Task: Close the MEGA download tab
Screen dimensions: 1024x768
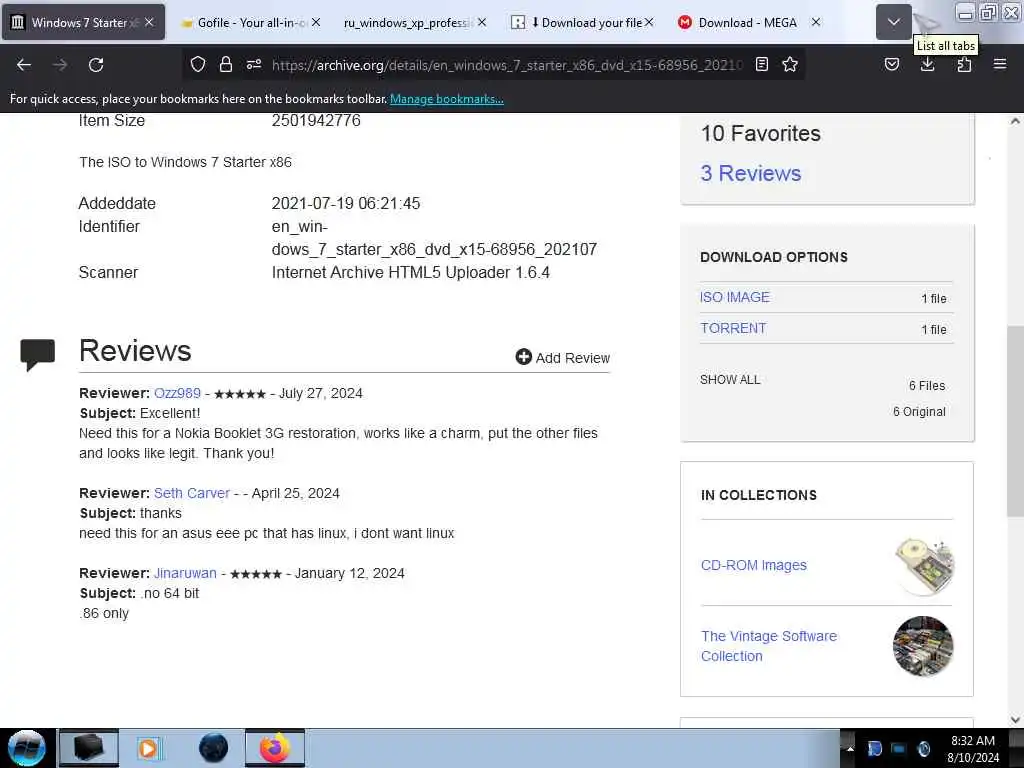Action: 816,22
